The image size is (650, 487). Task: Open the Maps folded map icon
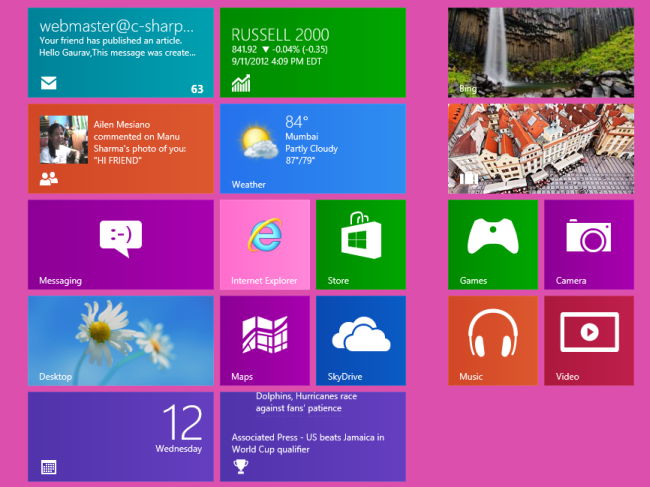265,334
